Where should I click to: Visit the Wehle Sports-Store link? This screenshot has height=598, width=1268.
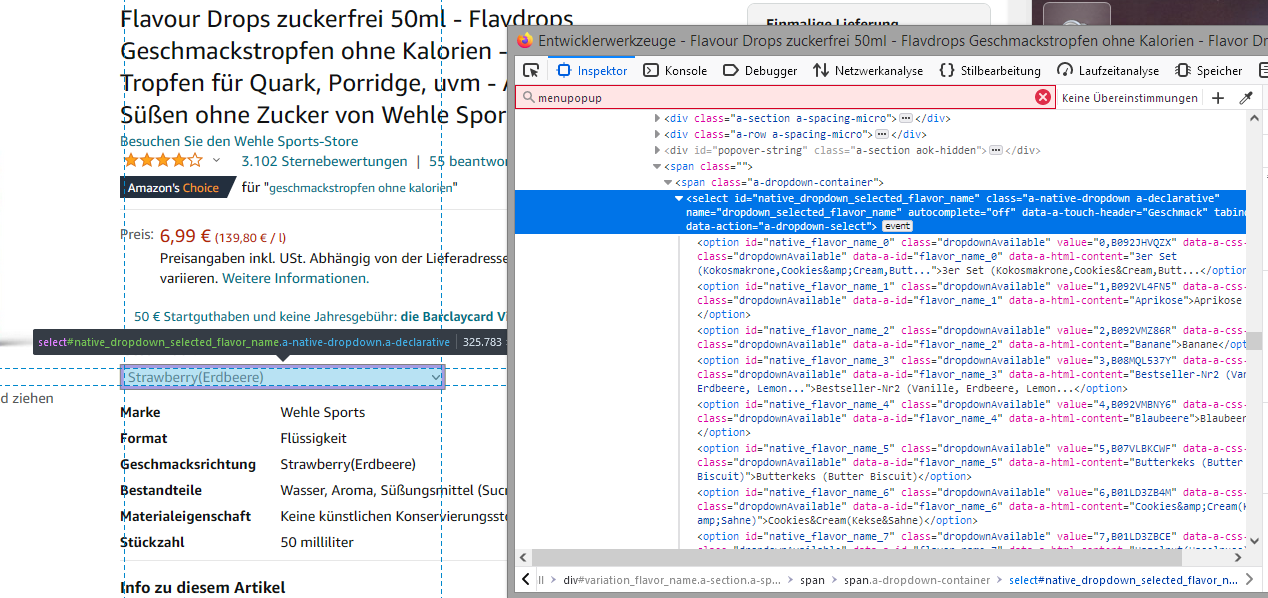239,141
